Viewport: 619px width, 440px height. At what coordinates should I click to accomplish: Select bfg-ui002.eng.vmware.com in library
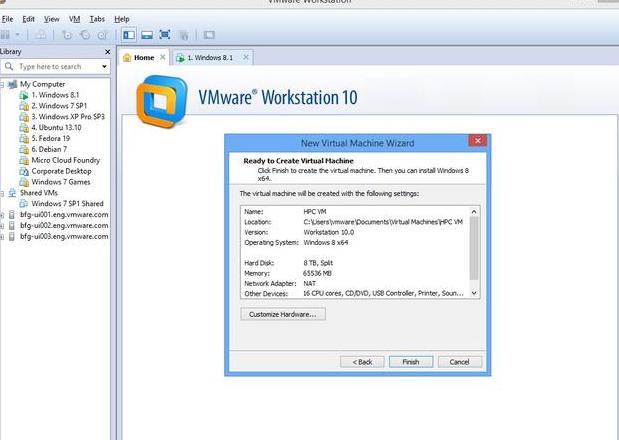pos(64,226)
